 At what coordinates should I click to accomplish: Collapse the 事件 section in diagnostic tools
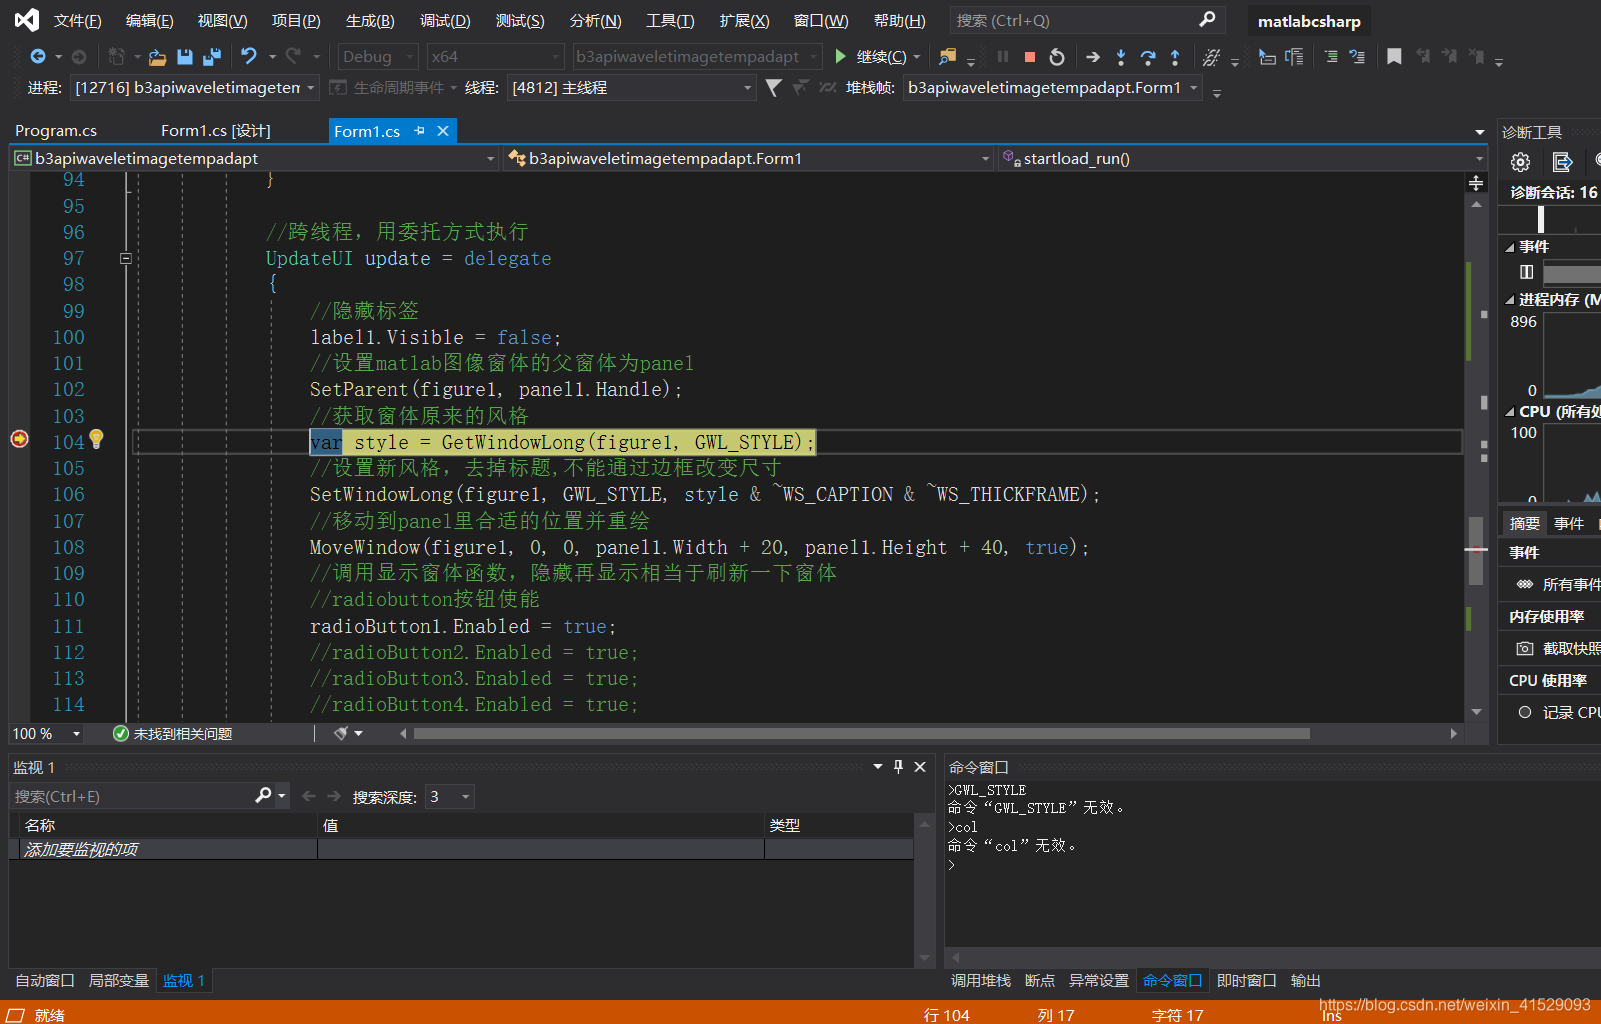pyautogui.click(x=1509, y=247)
